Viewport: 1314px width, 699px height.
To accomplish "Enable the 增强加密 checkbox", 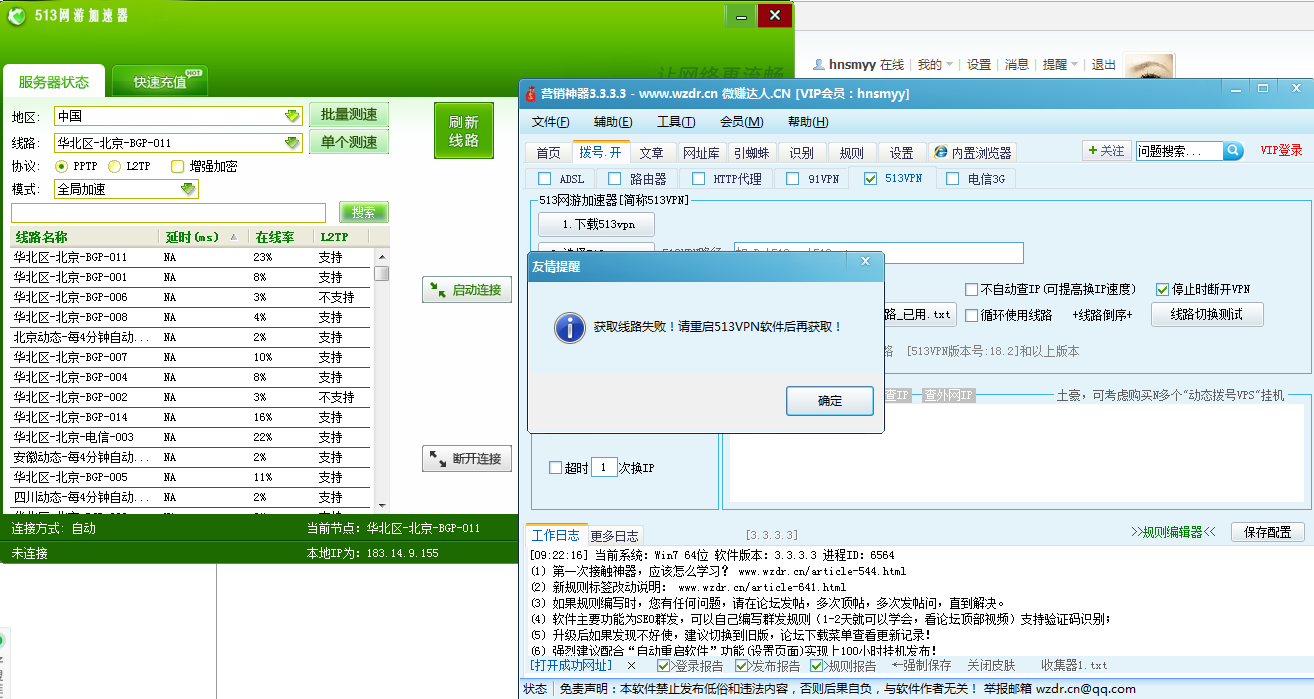I will pyautogui.click(x=178, y=167).
